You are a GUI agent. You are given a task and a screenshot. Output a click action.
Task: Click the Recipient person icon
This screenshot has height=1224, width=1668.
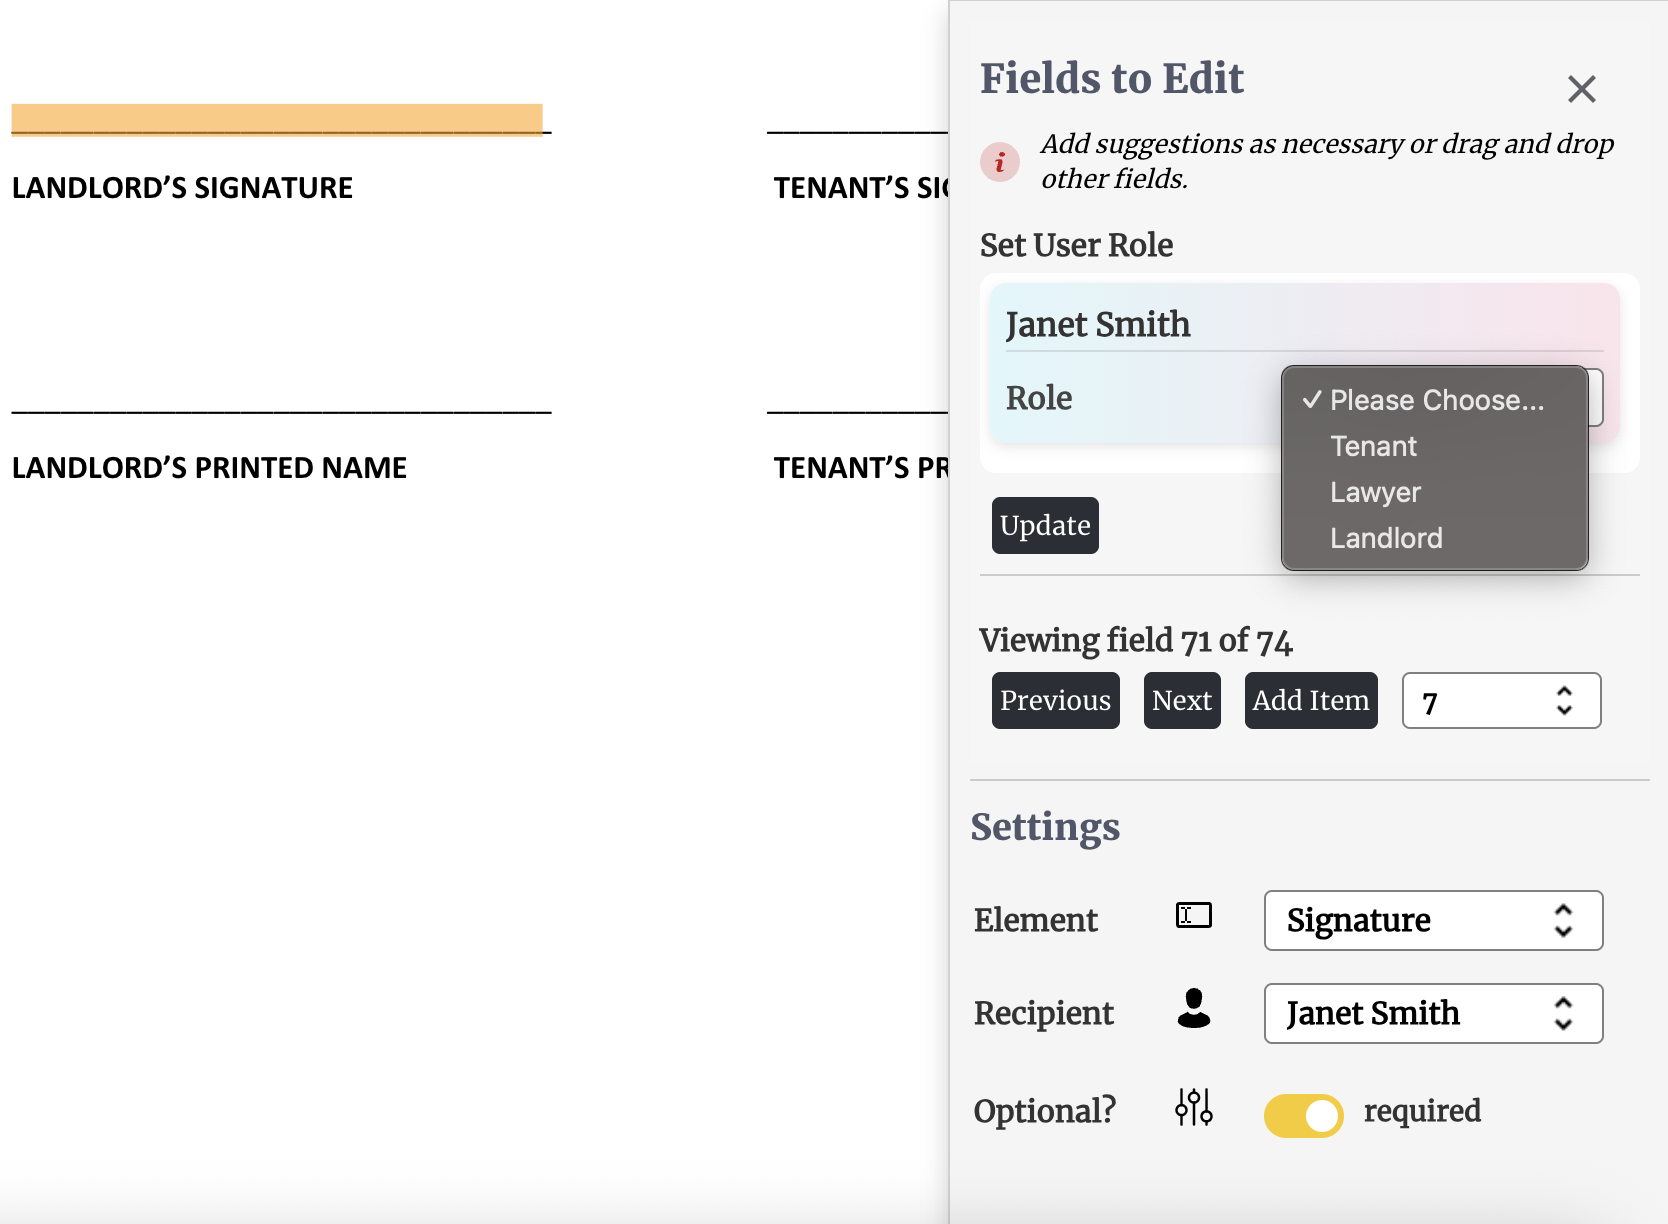point(1193,1009)
